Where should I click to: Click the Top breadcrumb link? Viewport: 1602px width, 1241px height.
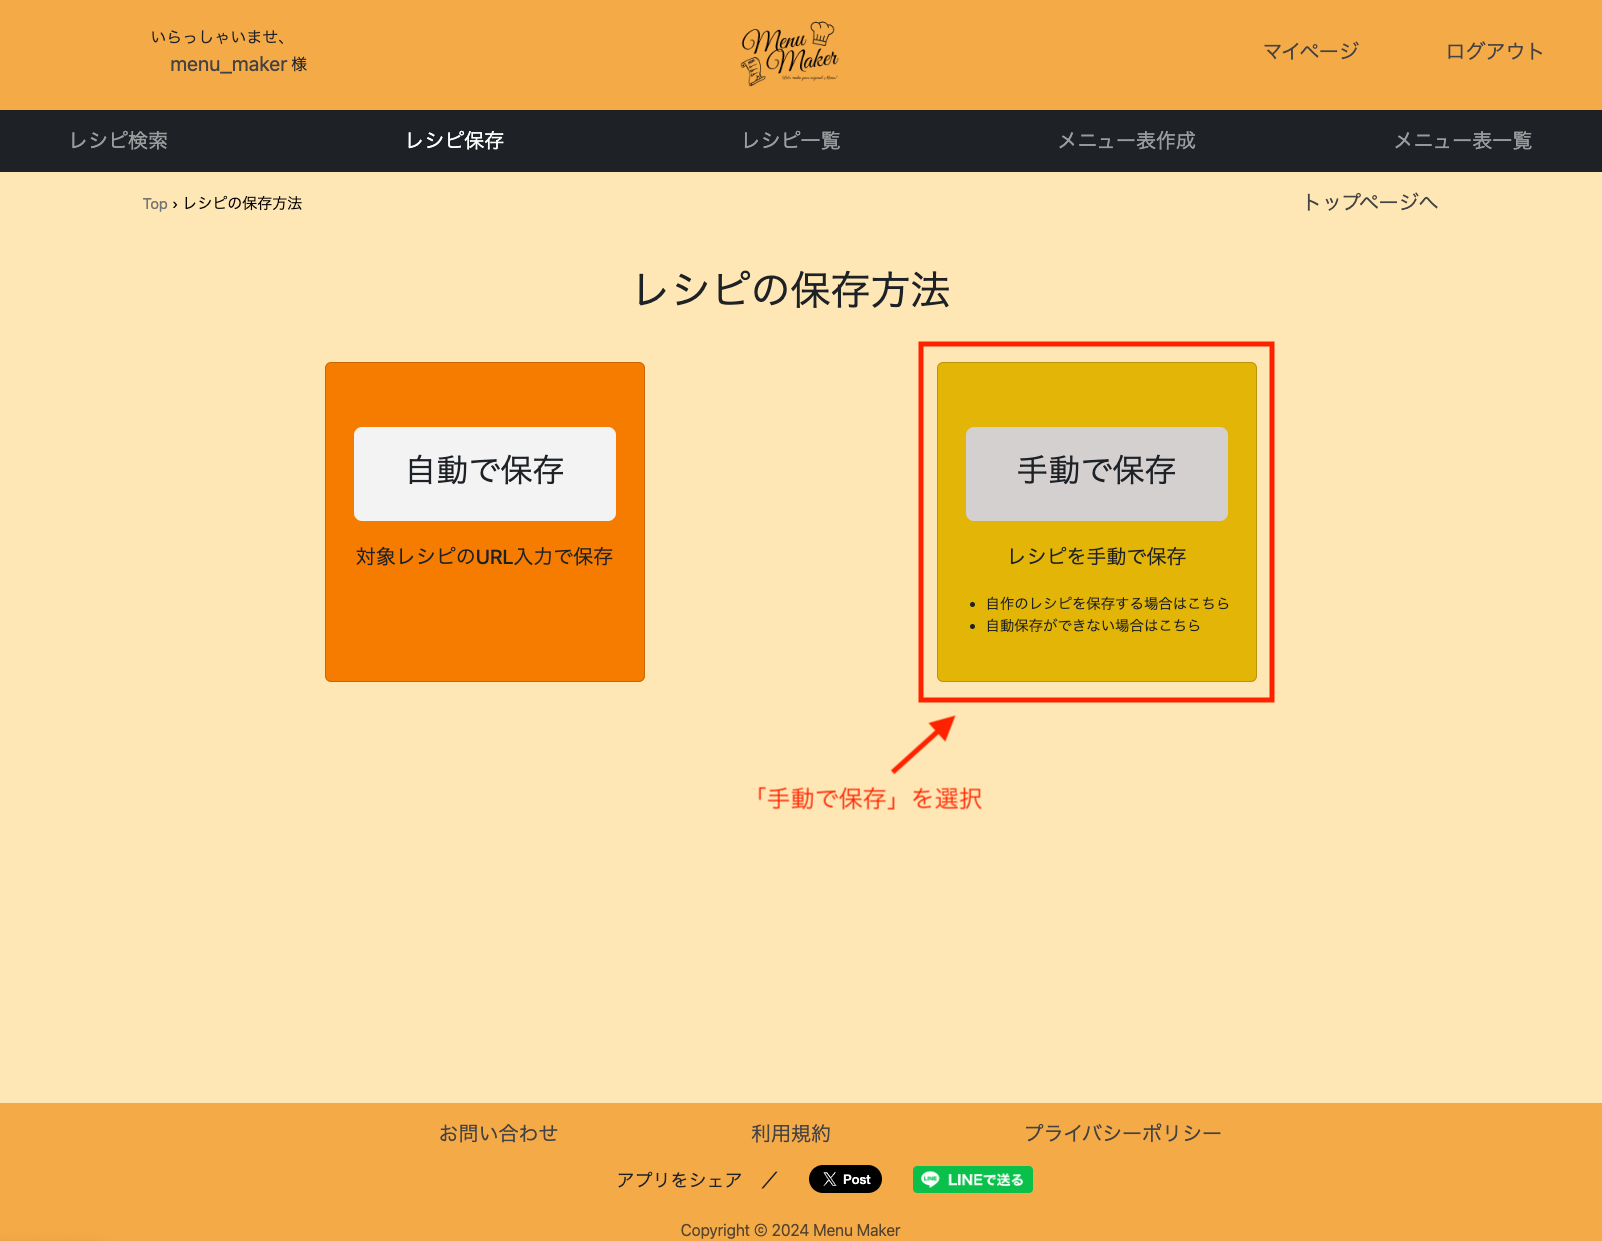click(x=155, y=204)
